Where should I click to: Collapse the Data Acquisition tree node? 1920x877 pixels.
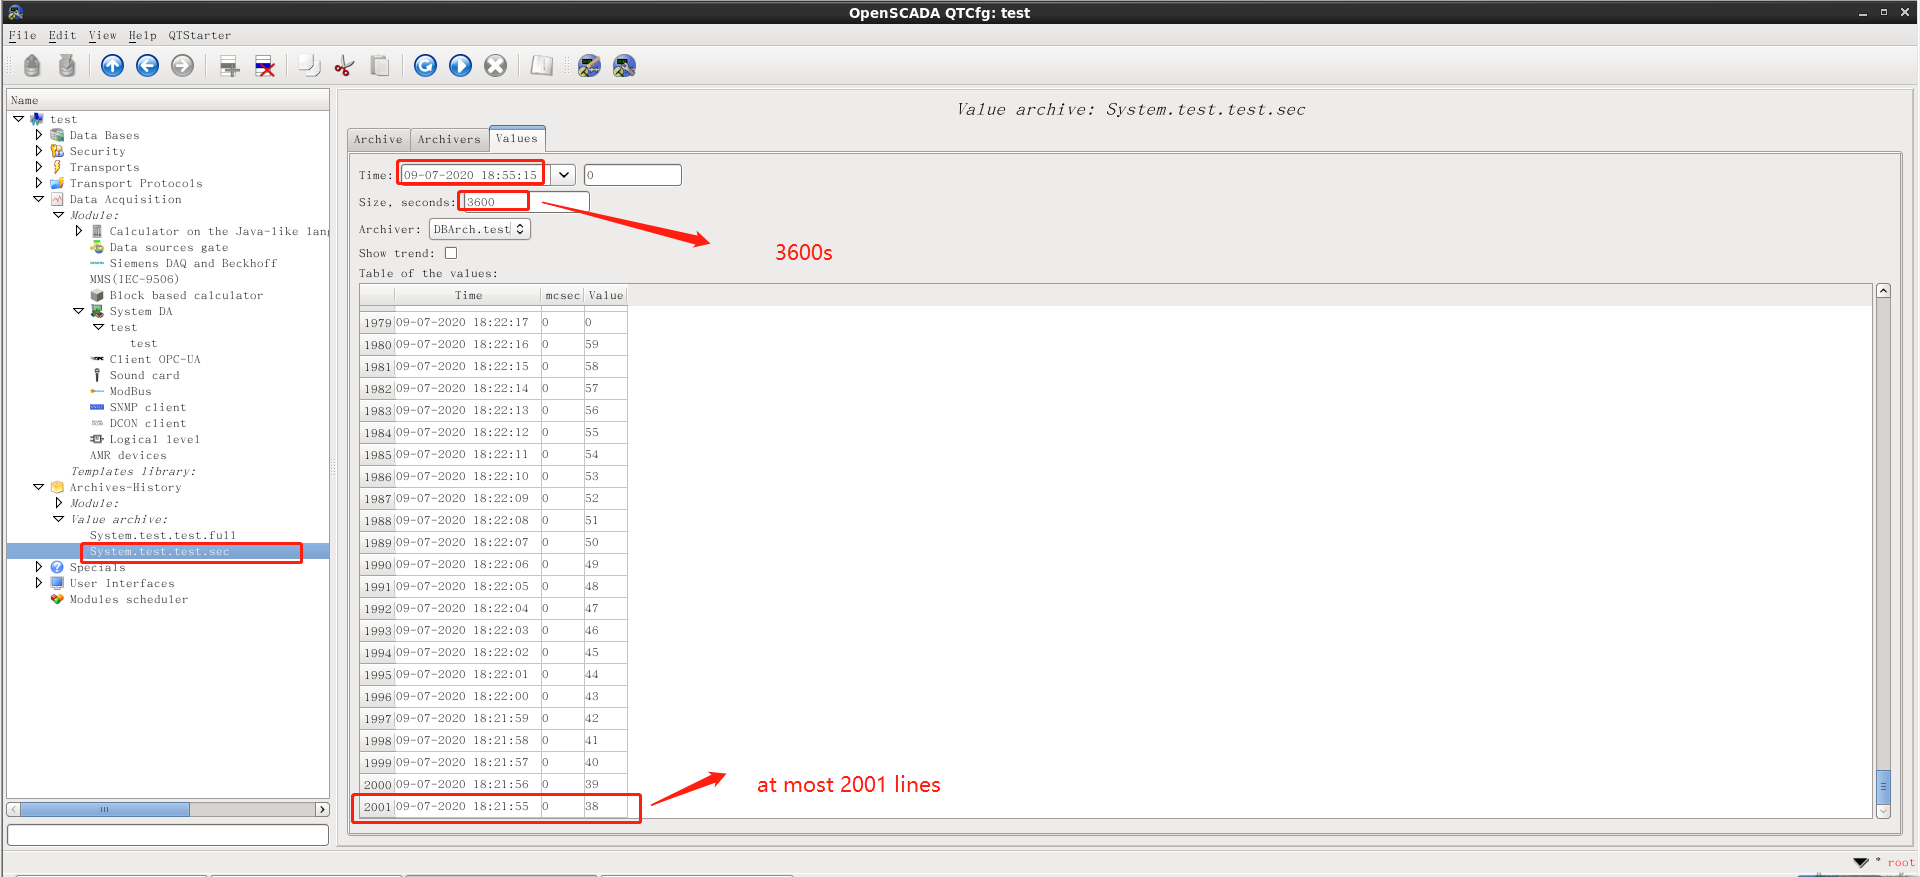tap(39, 199)
